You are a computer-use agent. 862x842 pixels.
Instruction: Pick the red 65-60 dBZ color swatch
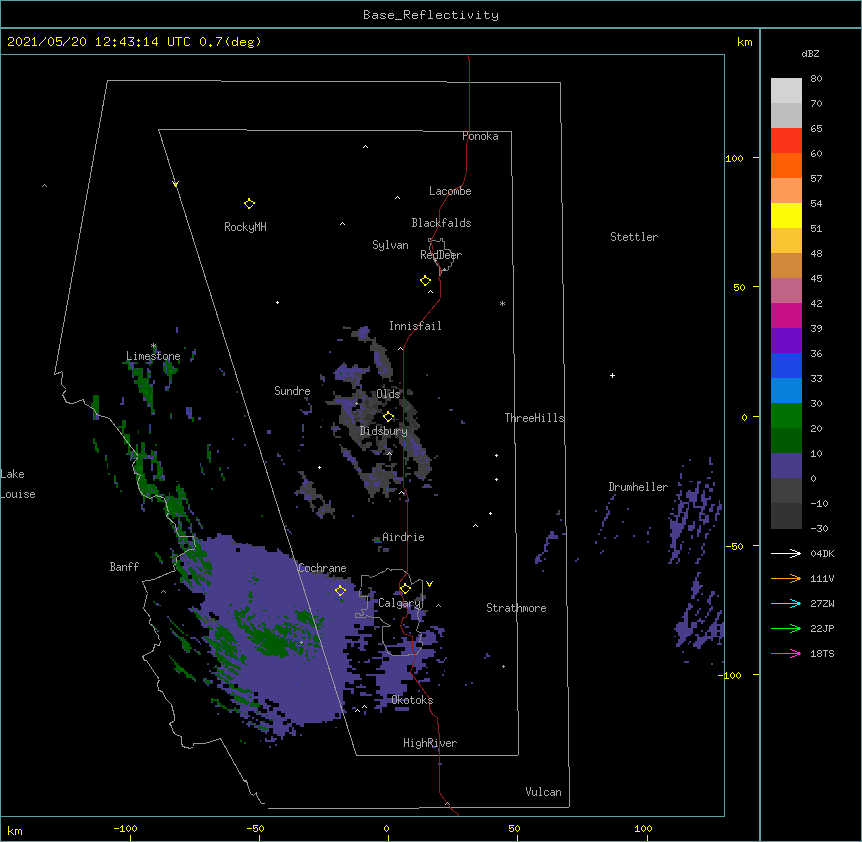(786, 140)
